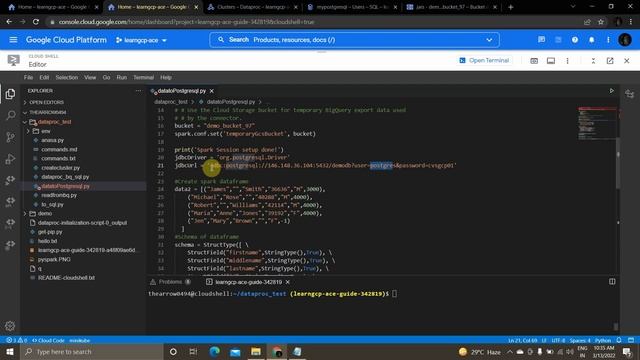Open the Source Control view
640x360 pixels.
click(10, 137)
